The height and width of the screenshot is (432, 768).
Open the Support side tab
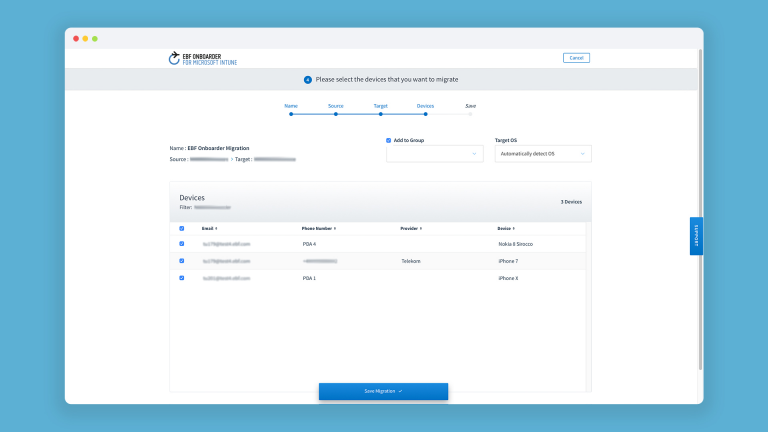click(696, 236)
